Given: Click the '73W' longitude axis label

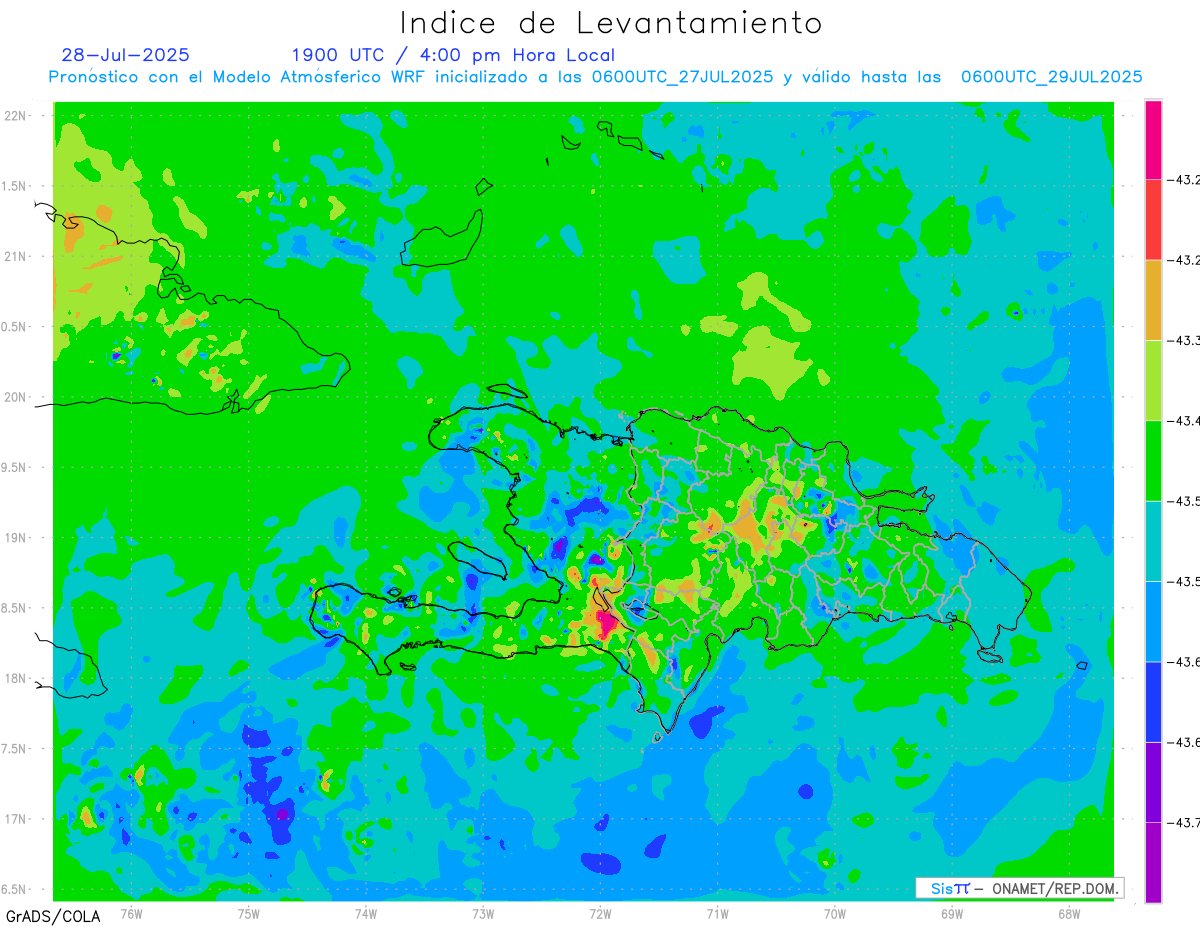Looking at the screenshot, I should [x=483, y=913].
